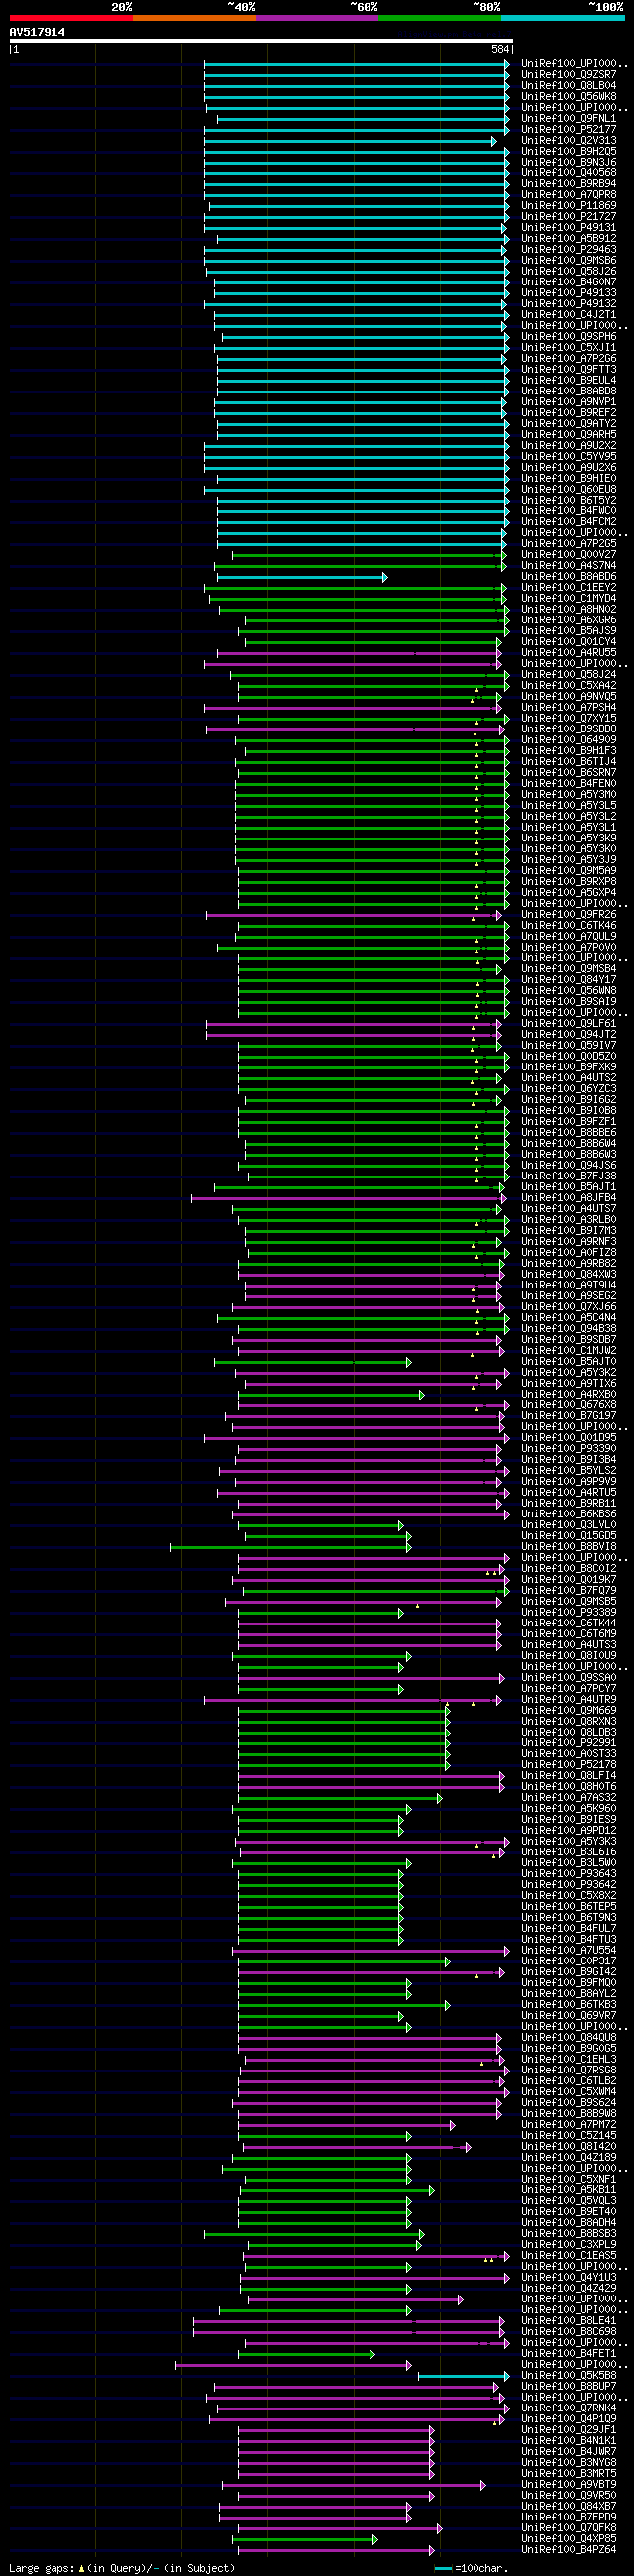This screenshot has width=634, height=2576.
Task: Click the 584 query length label
Action: click(x=500, y=49)
